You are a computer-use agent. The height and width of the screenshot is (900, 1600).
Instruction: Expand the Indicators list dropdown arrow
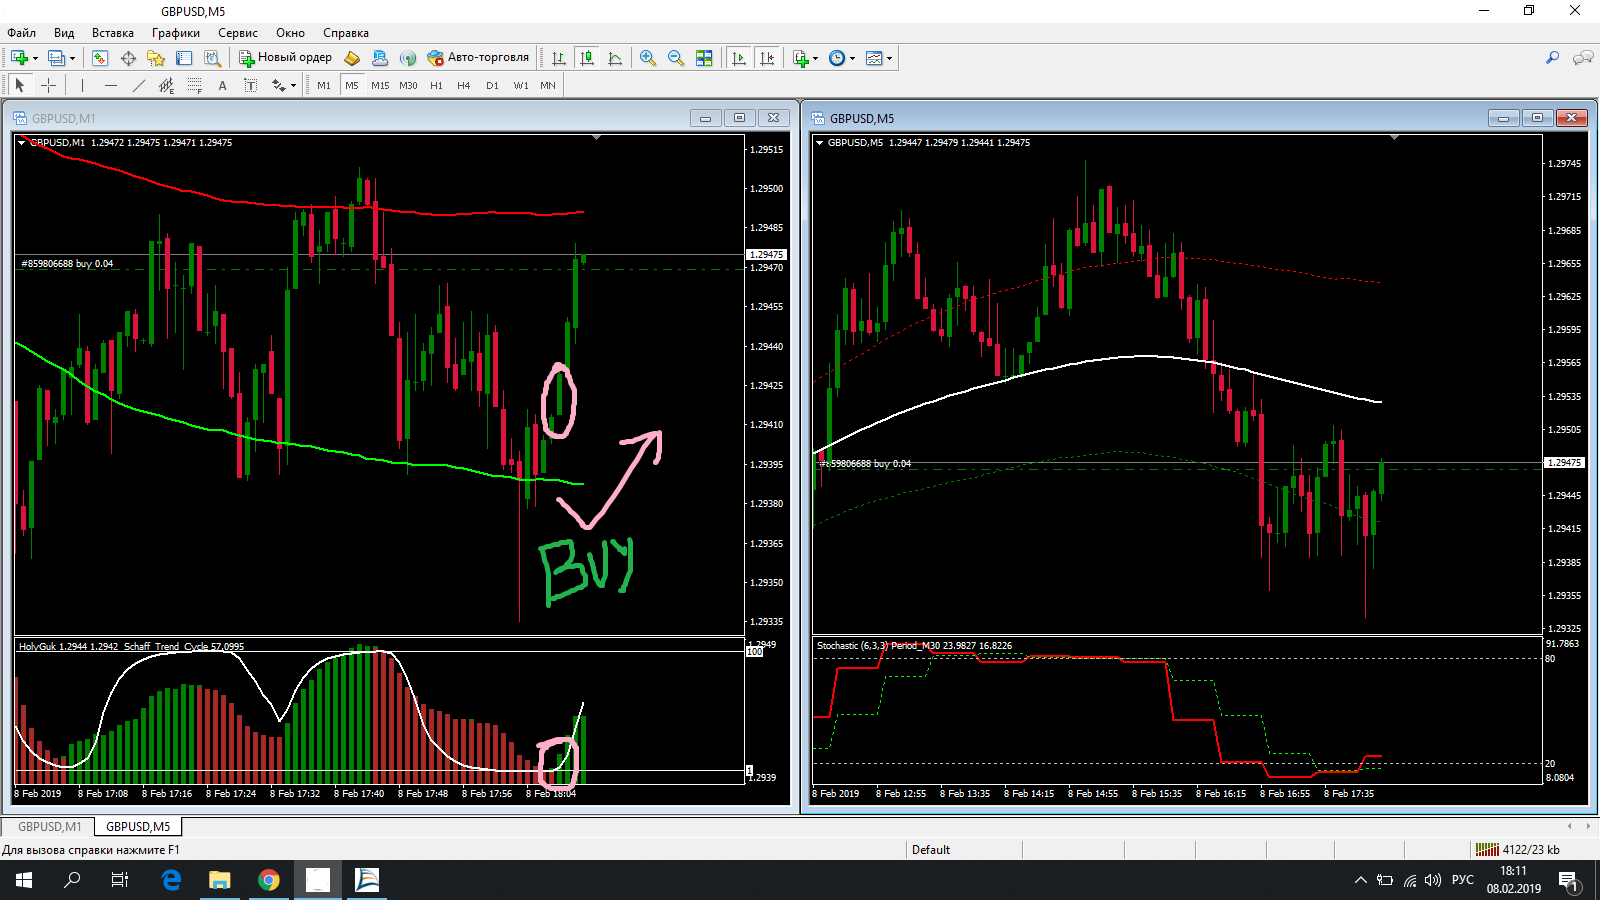pyautogui.click(x=815, y=58)
